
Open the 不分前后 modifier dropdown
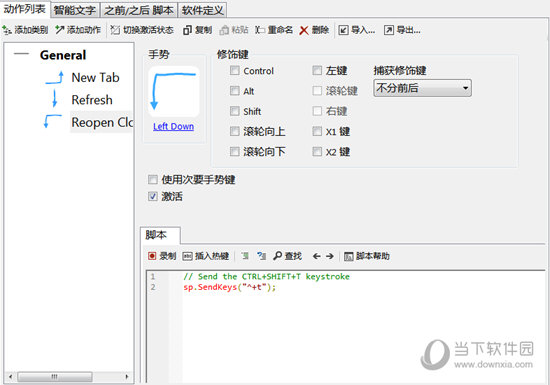(422, 88)
